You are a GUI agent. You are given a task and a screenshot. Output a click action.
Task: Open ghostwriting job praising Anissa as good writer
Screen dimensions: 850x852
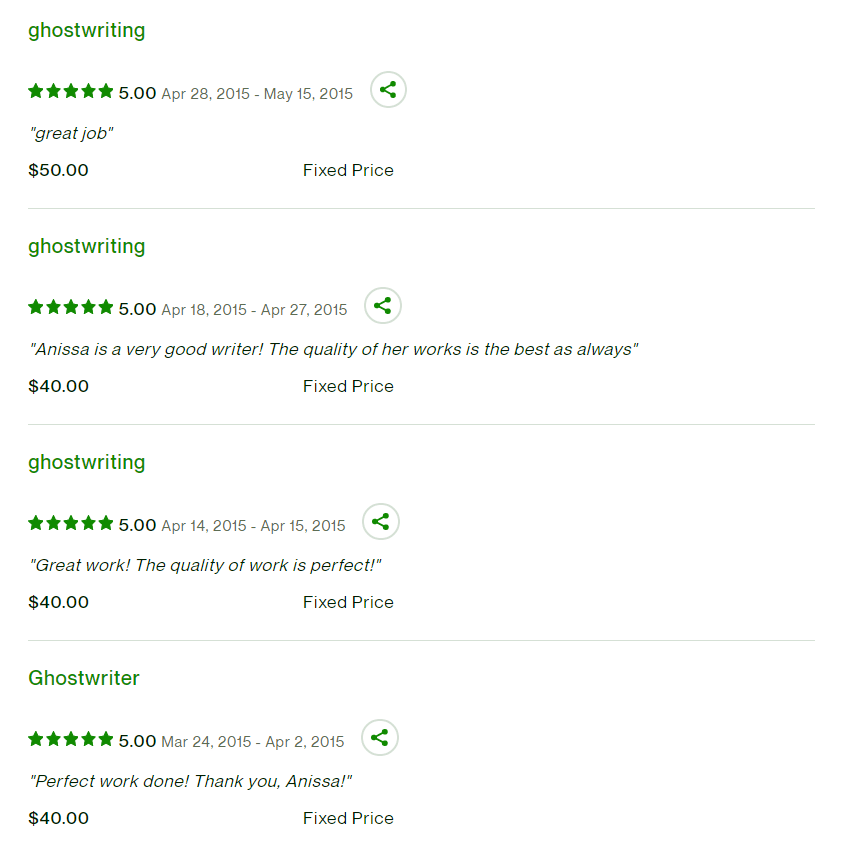tap(86, 246)
